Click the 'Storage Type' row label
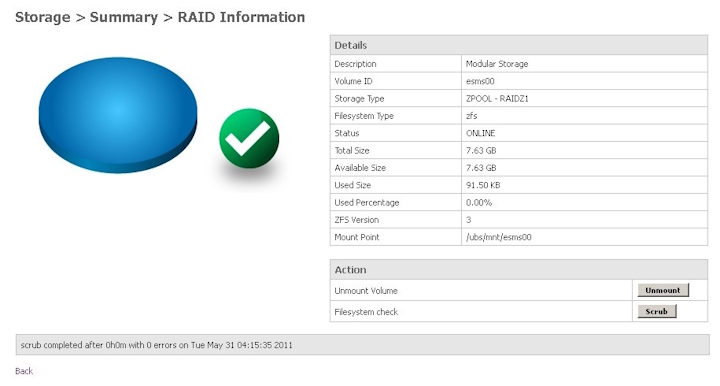The image size is (720, 386). (359, 99)
